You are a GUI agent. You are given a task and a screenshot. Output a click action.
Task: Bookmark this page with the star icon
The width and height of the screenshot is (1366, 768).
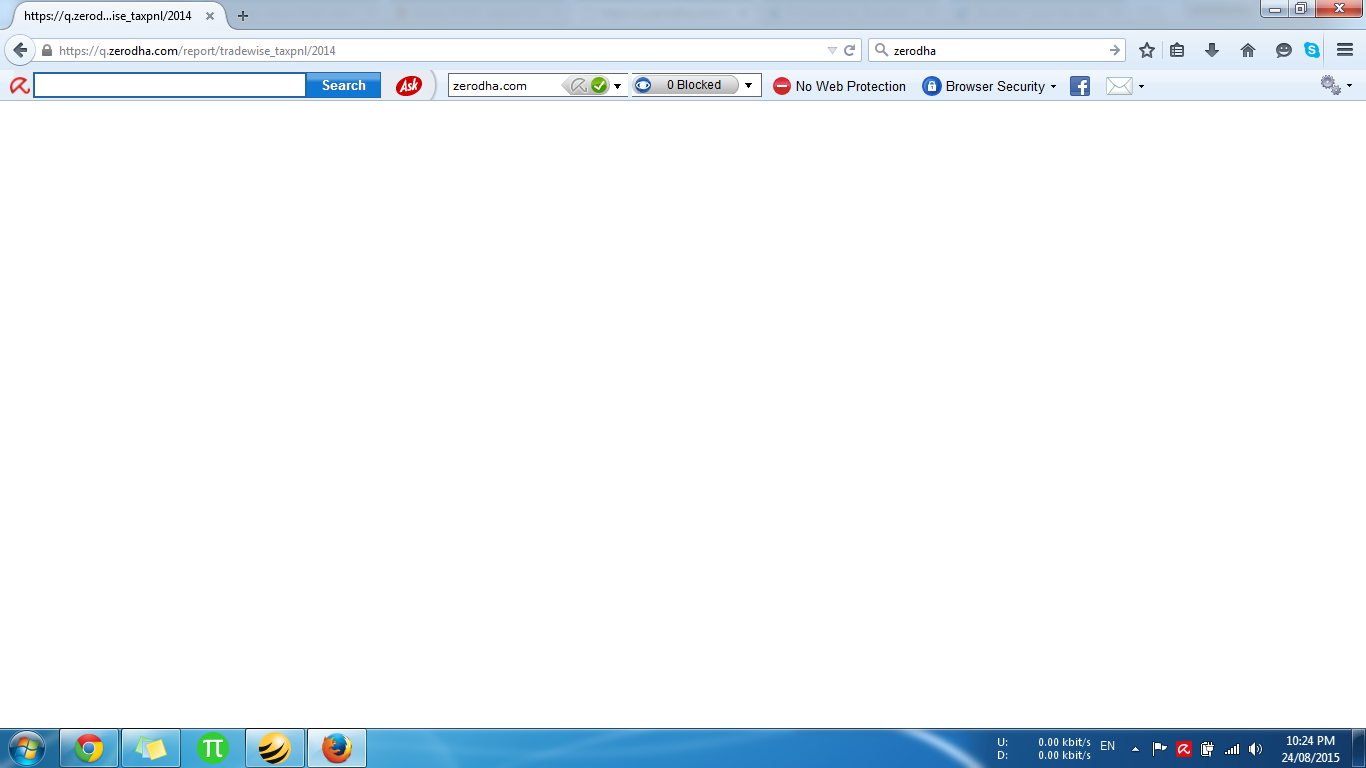tap(1147, 50)
